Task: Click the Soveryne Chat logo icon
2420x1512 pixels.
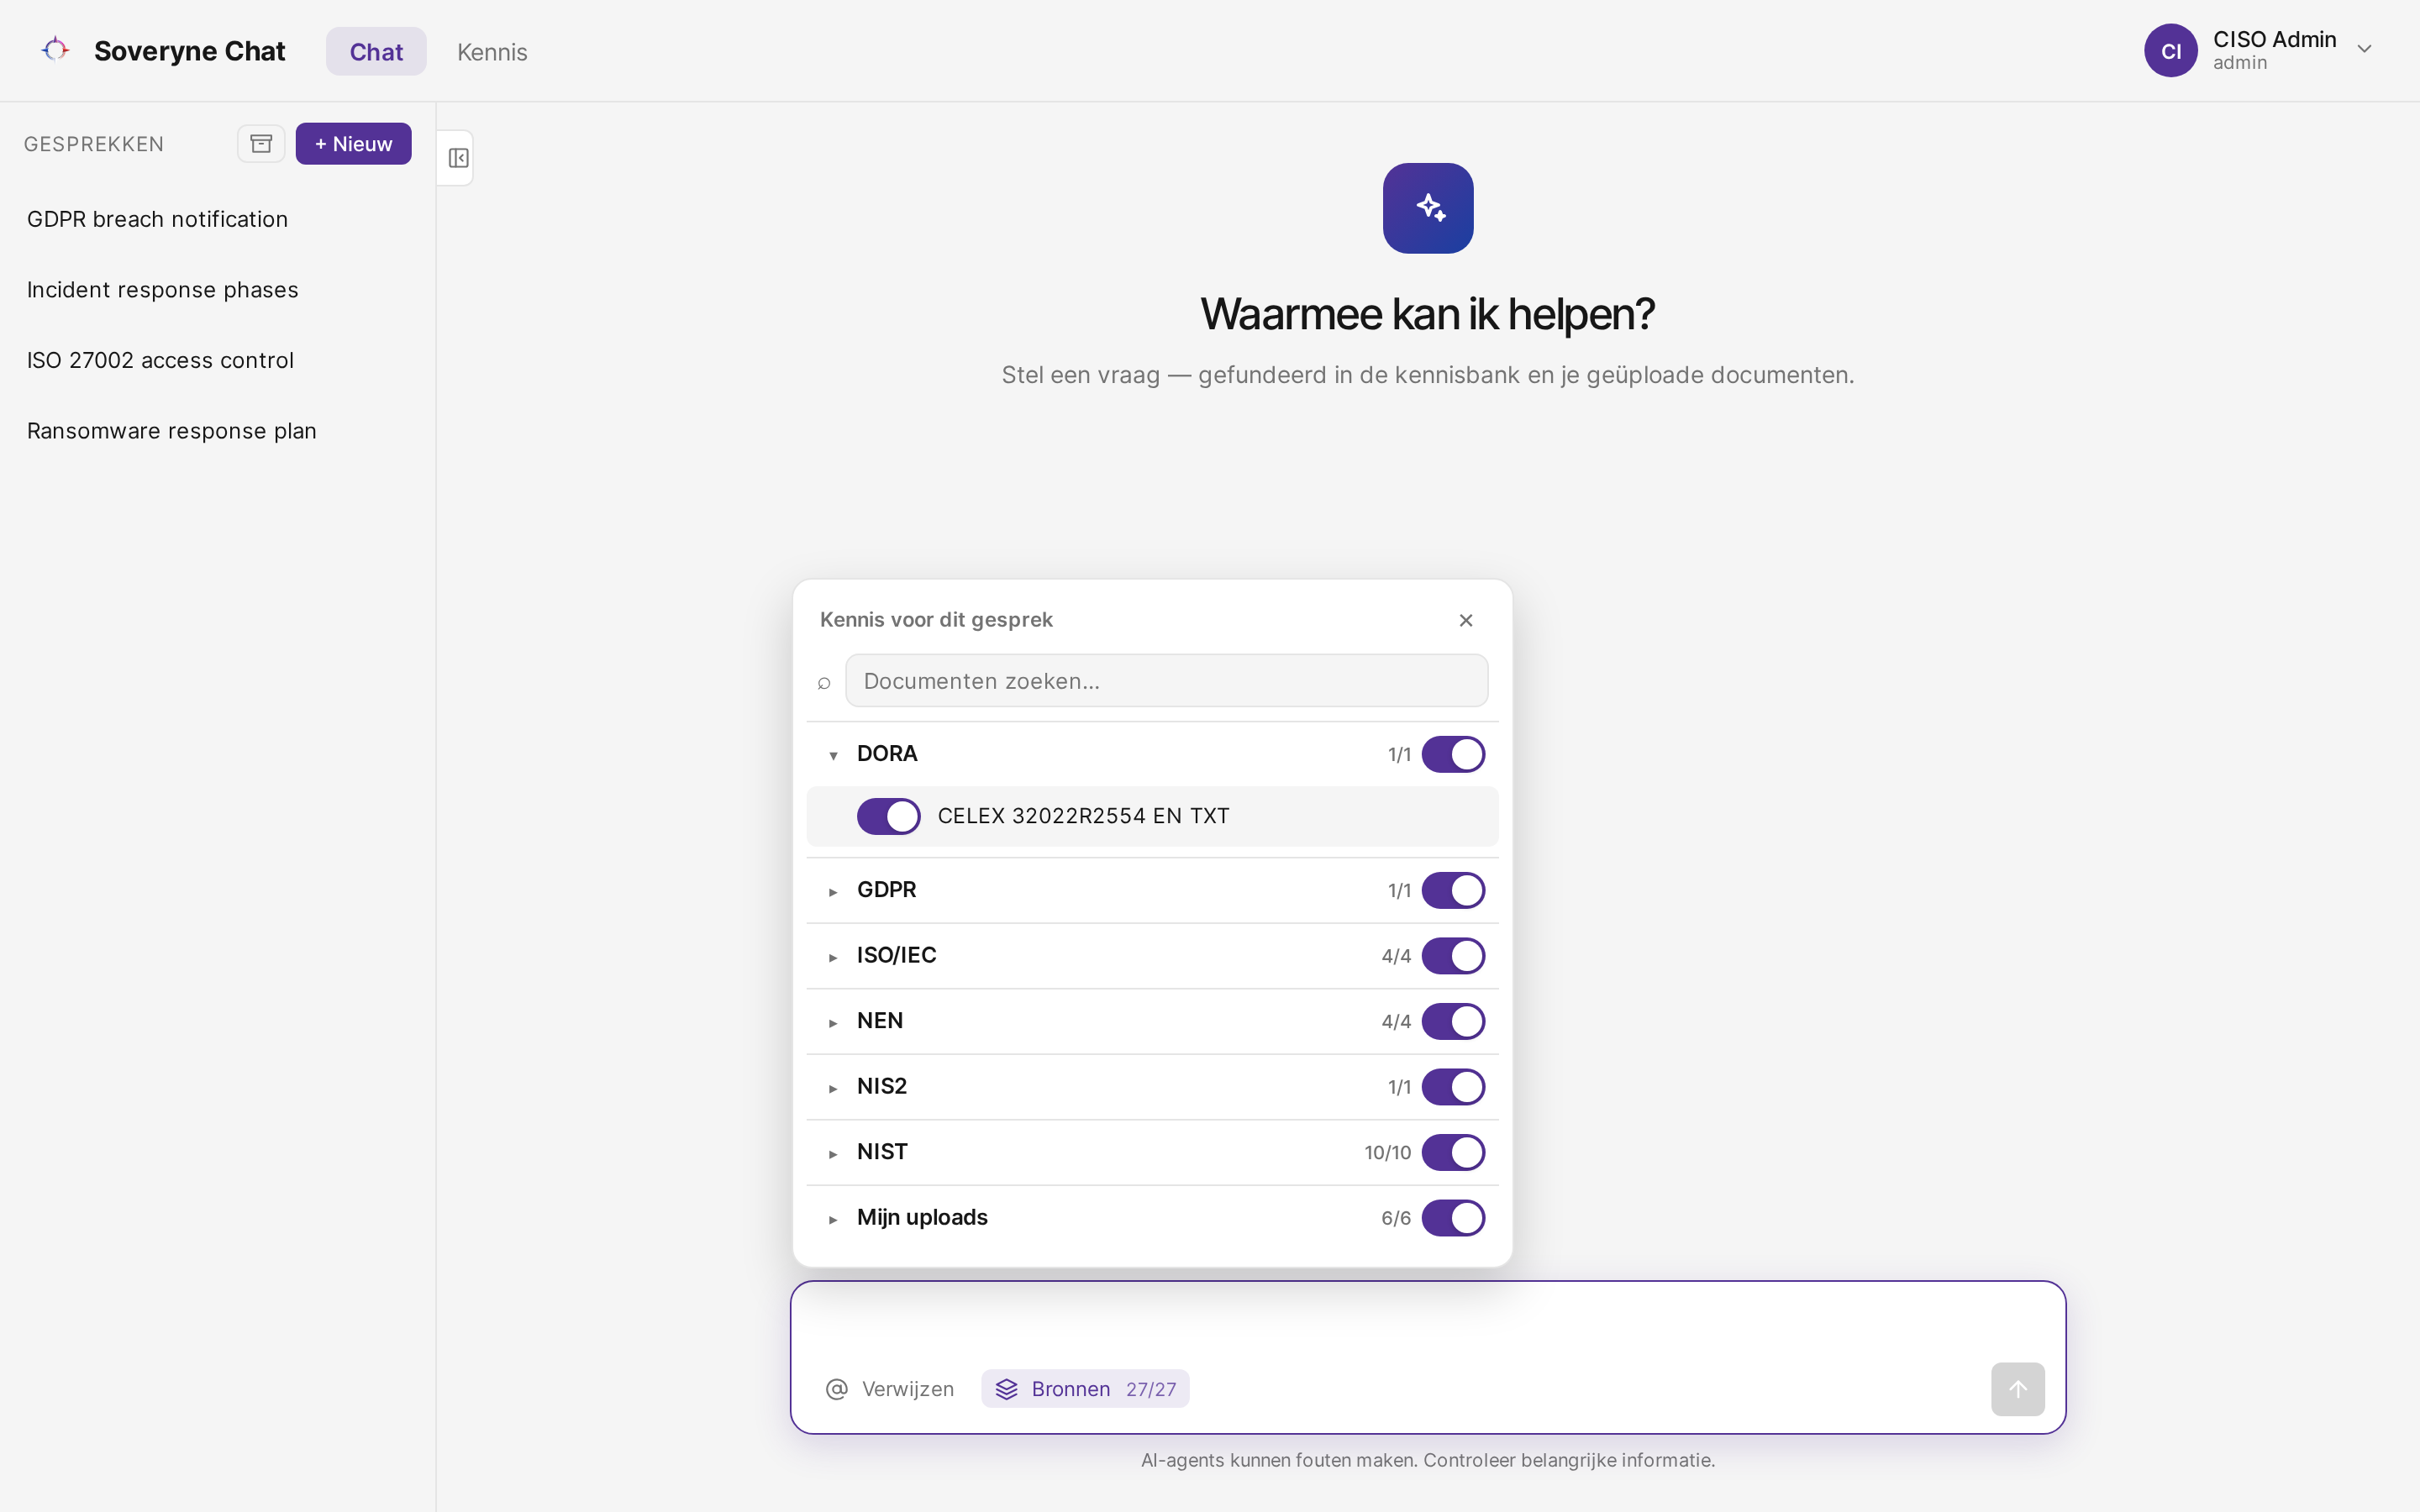Action: (55, 49)
